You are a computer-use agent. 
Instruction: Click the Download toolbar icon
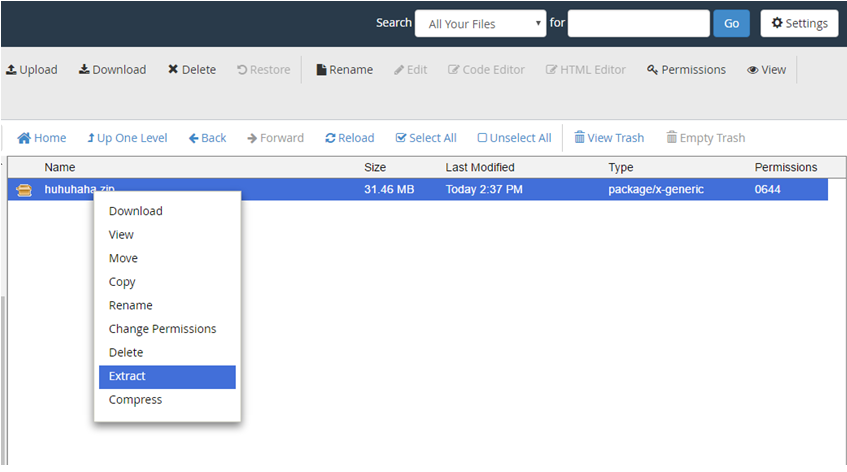[84, 70]
